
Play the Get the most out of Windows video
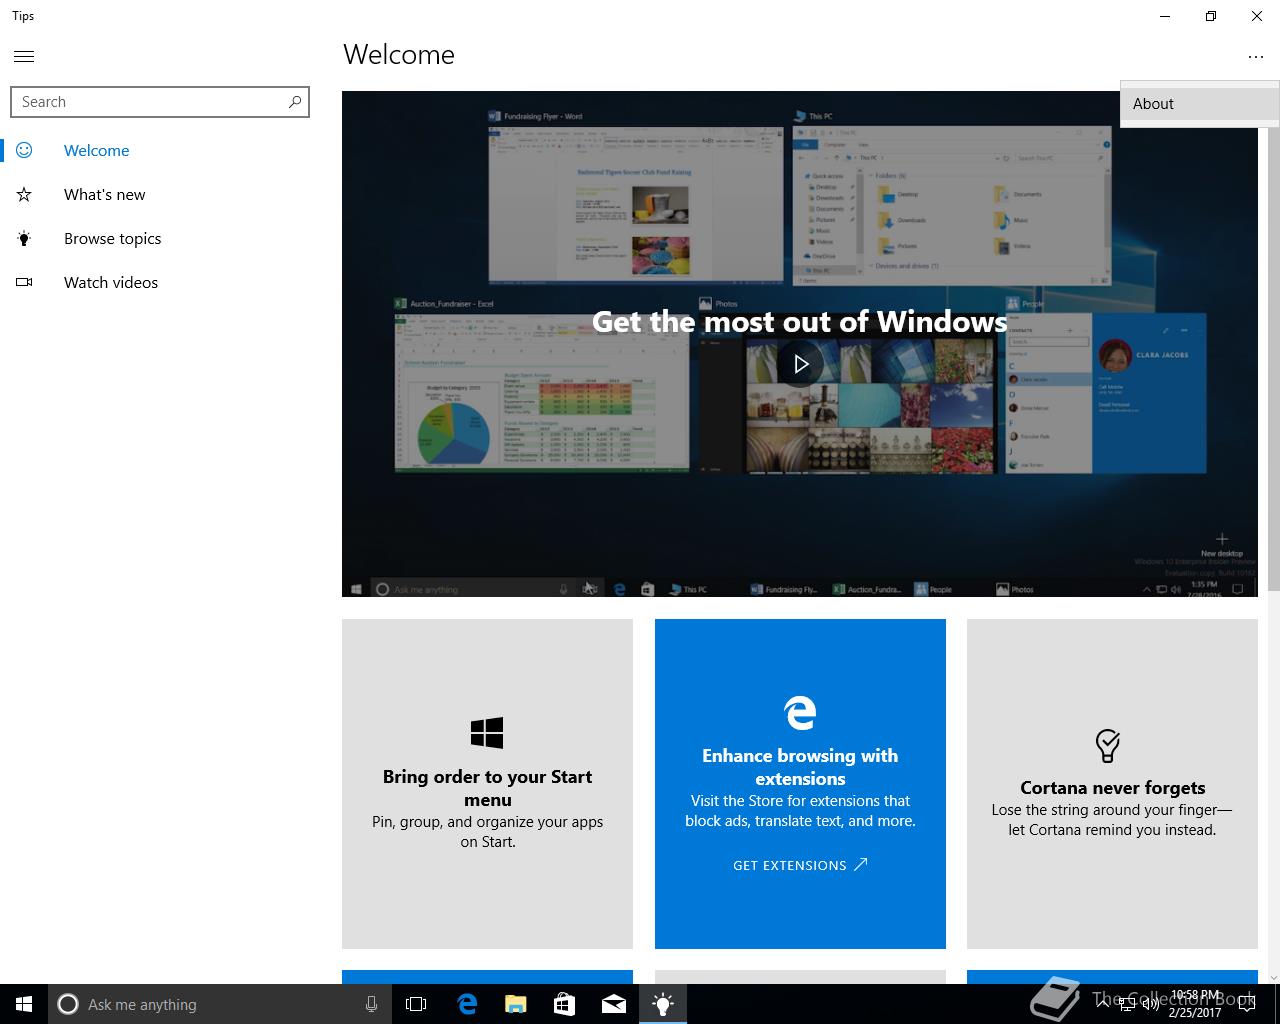[x=800, y=364]
